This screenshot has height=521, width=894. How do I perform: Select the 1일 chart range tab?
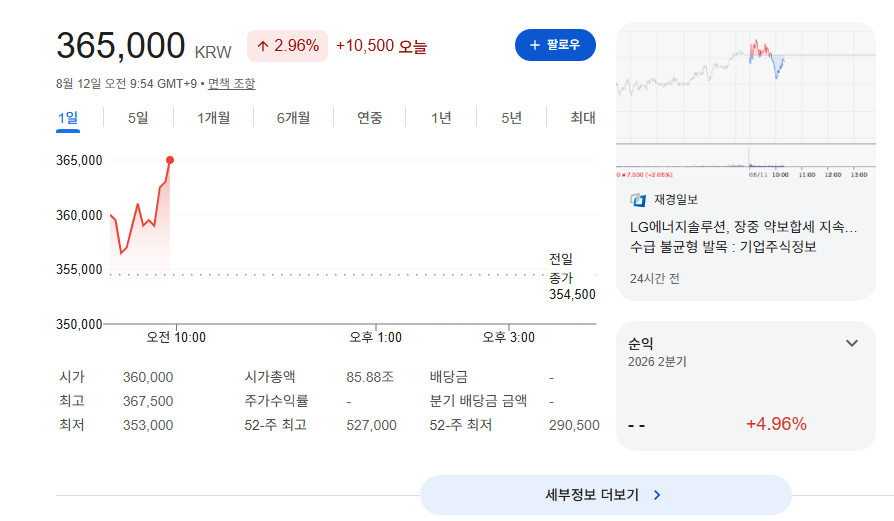(x=68, y=118)
